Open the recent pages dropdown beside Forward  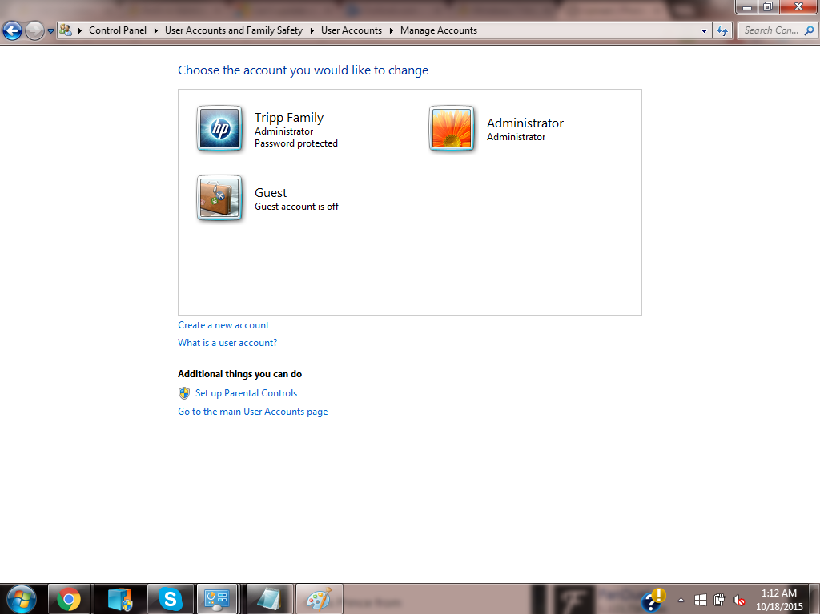(51, 31)
